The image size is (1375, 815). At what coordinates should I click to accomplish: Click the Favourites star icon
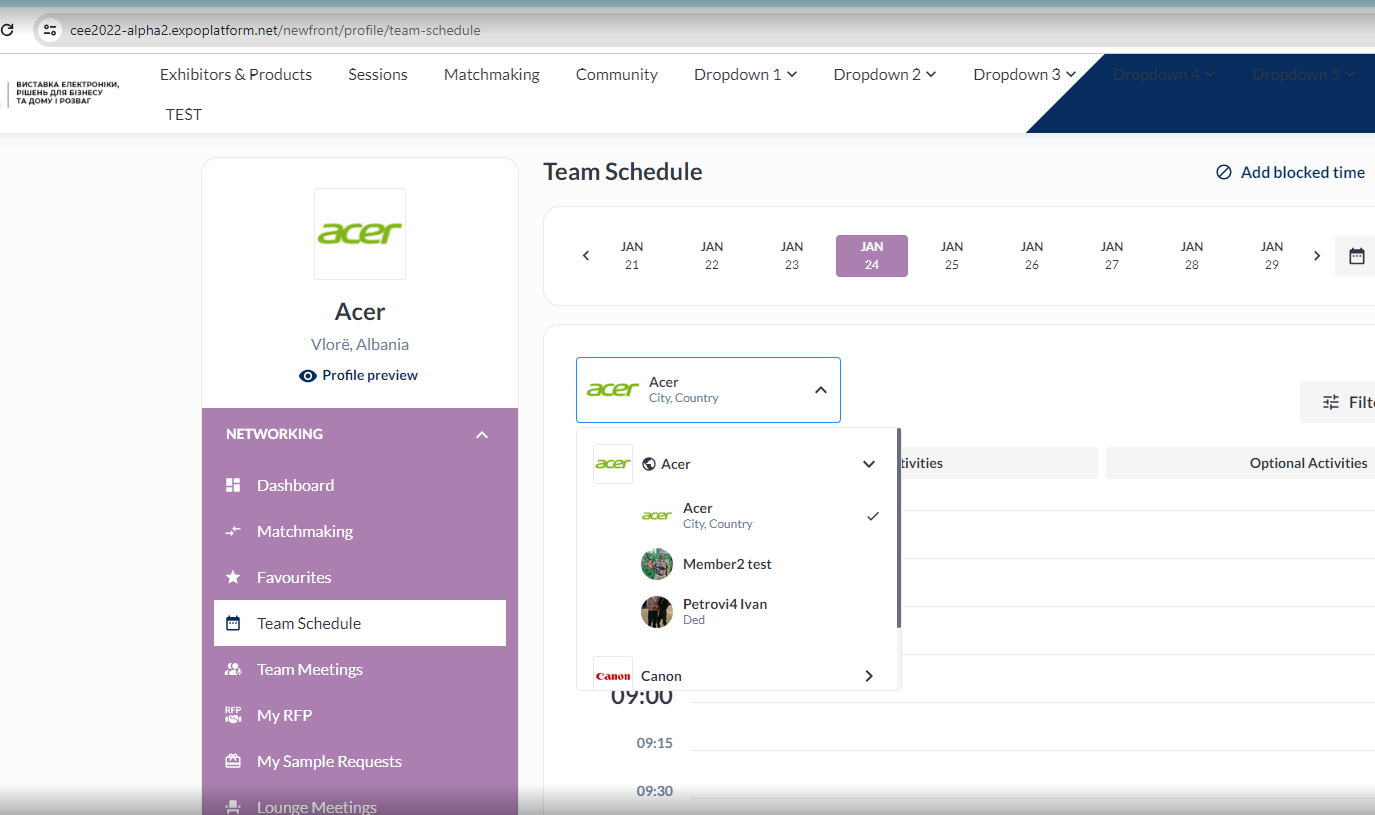(x=233, y=577)
